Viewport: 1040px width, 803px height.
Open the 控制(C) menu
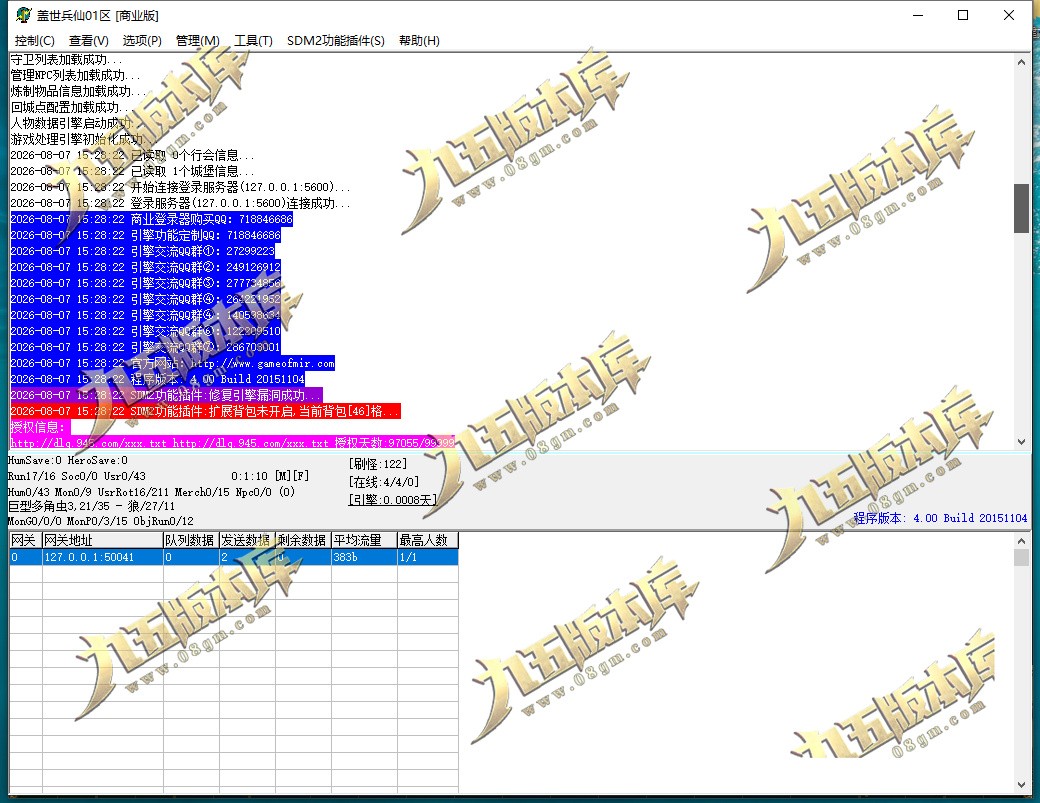(34, 40)
